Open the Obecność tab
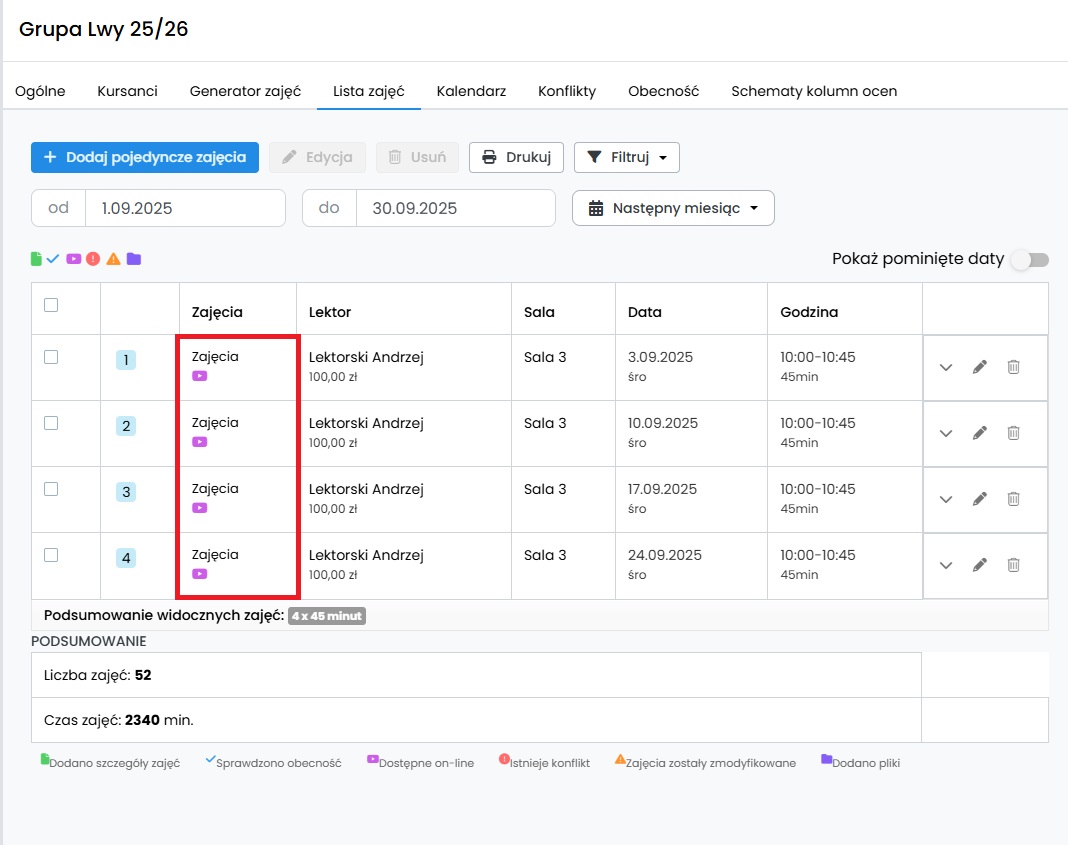 (x=663, y=91)
